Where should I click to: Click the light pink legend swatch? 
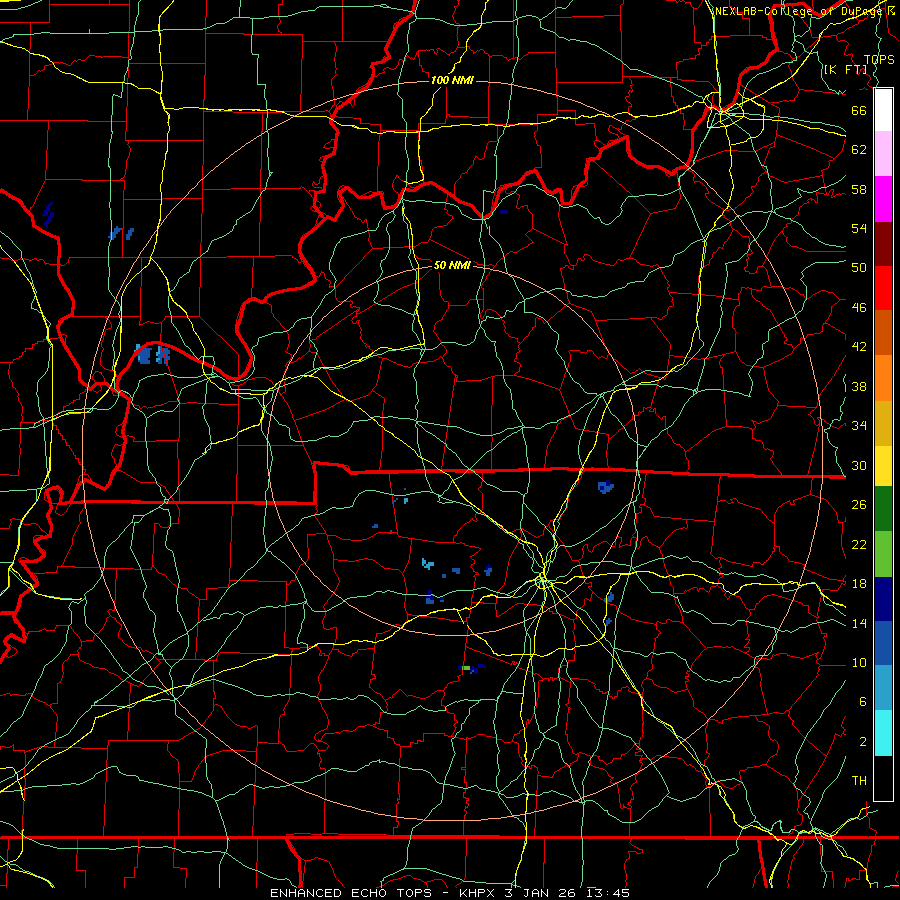[883, 154]
